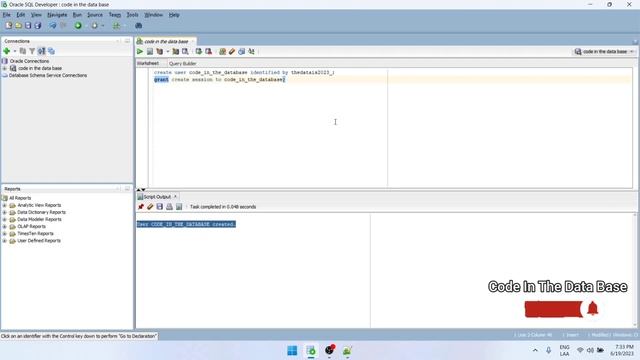Click the 'create user' line in SQL editor
The width and height of the screenshot is (640, 360).
pos(244,72)
